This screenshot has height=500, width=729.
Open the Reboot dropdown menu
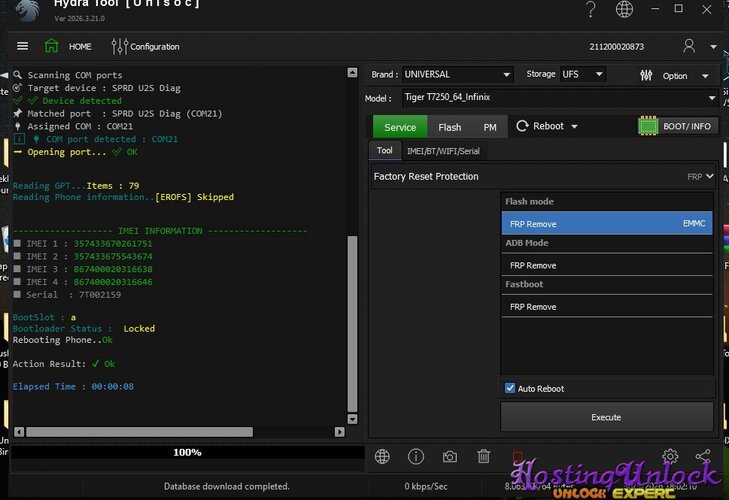coord(548,127)
